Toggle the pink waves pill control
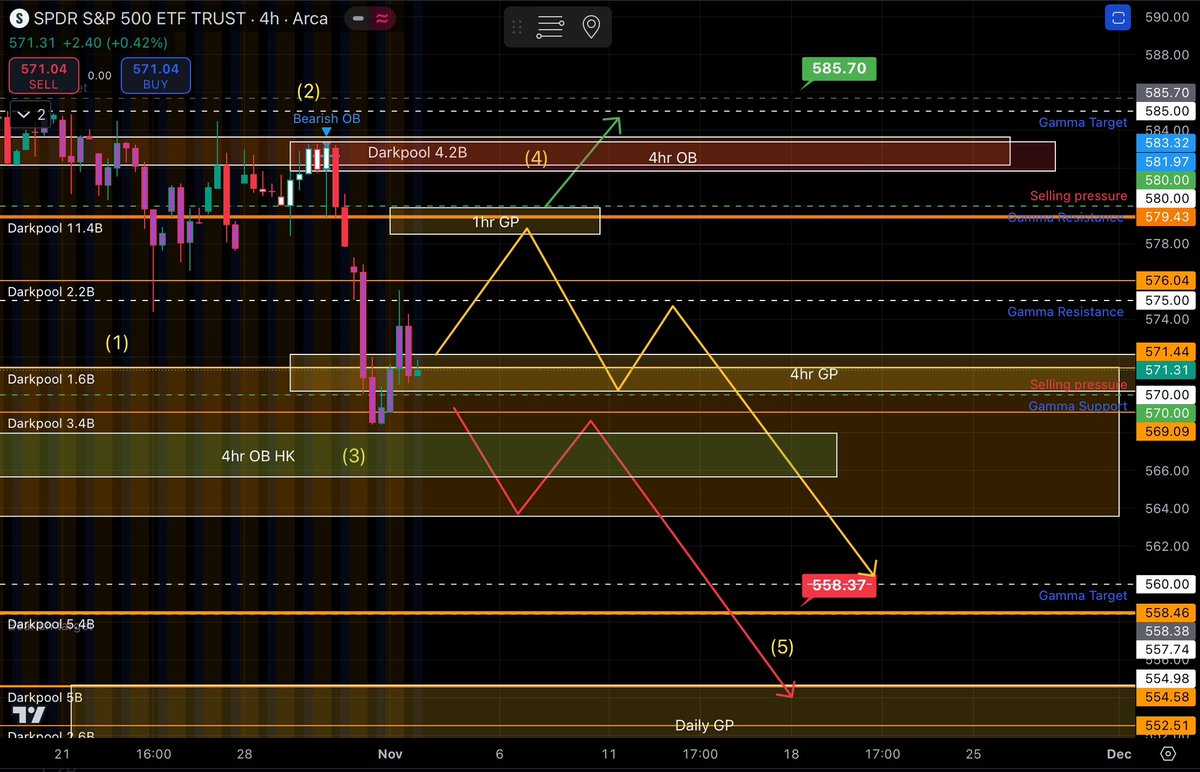Screen dimensions: 1200x772 click(x=383, y=17)
